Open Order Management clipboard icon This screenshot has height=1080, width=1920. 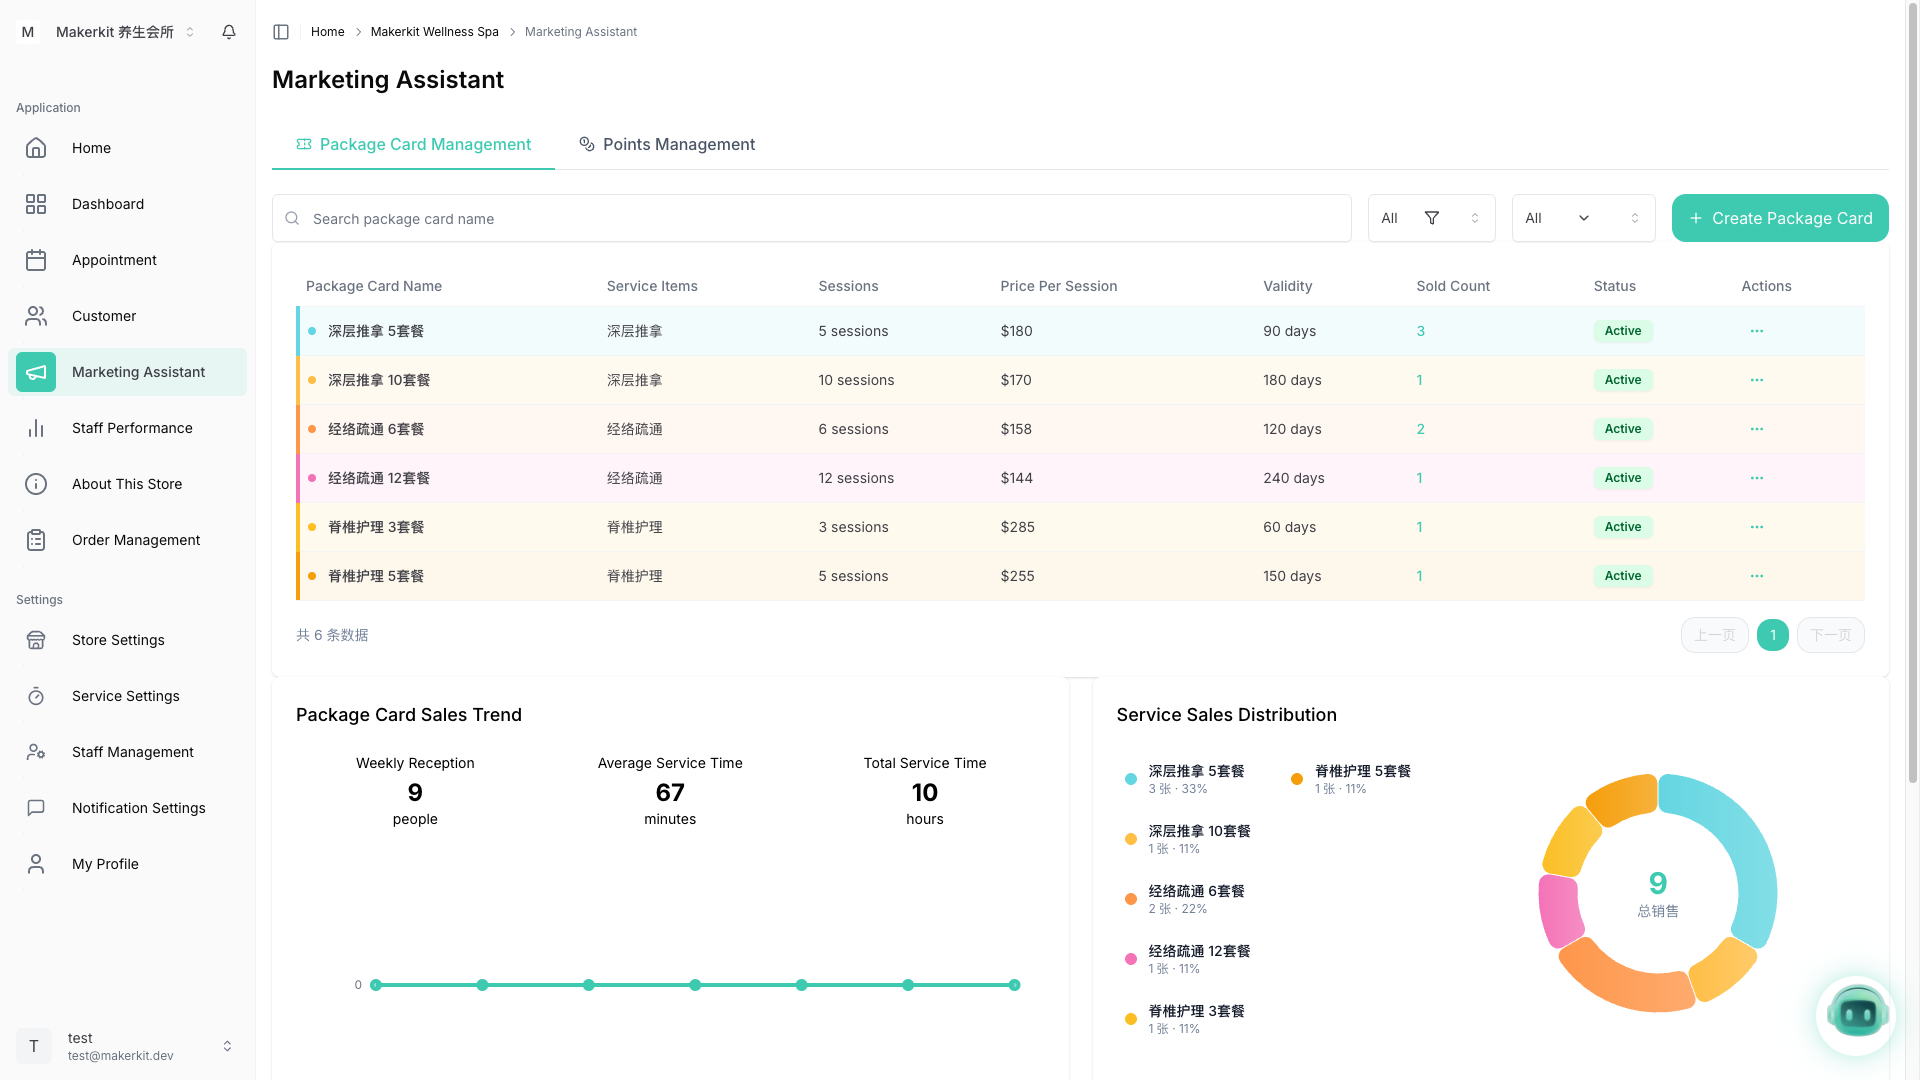pos(36,540)
